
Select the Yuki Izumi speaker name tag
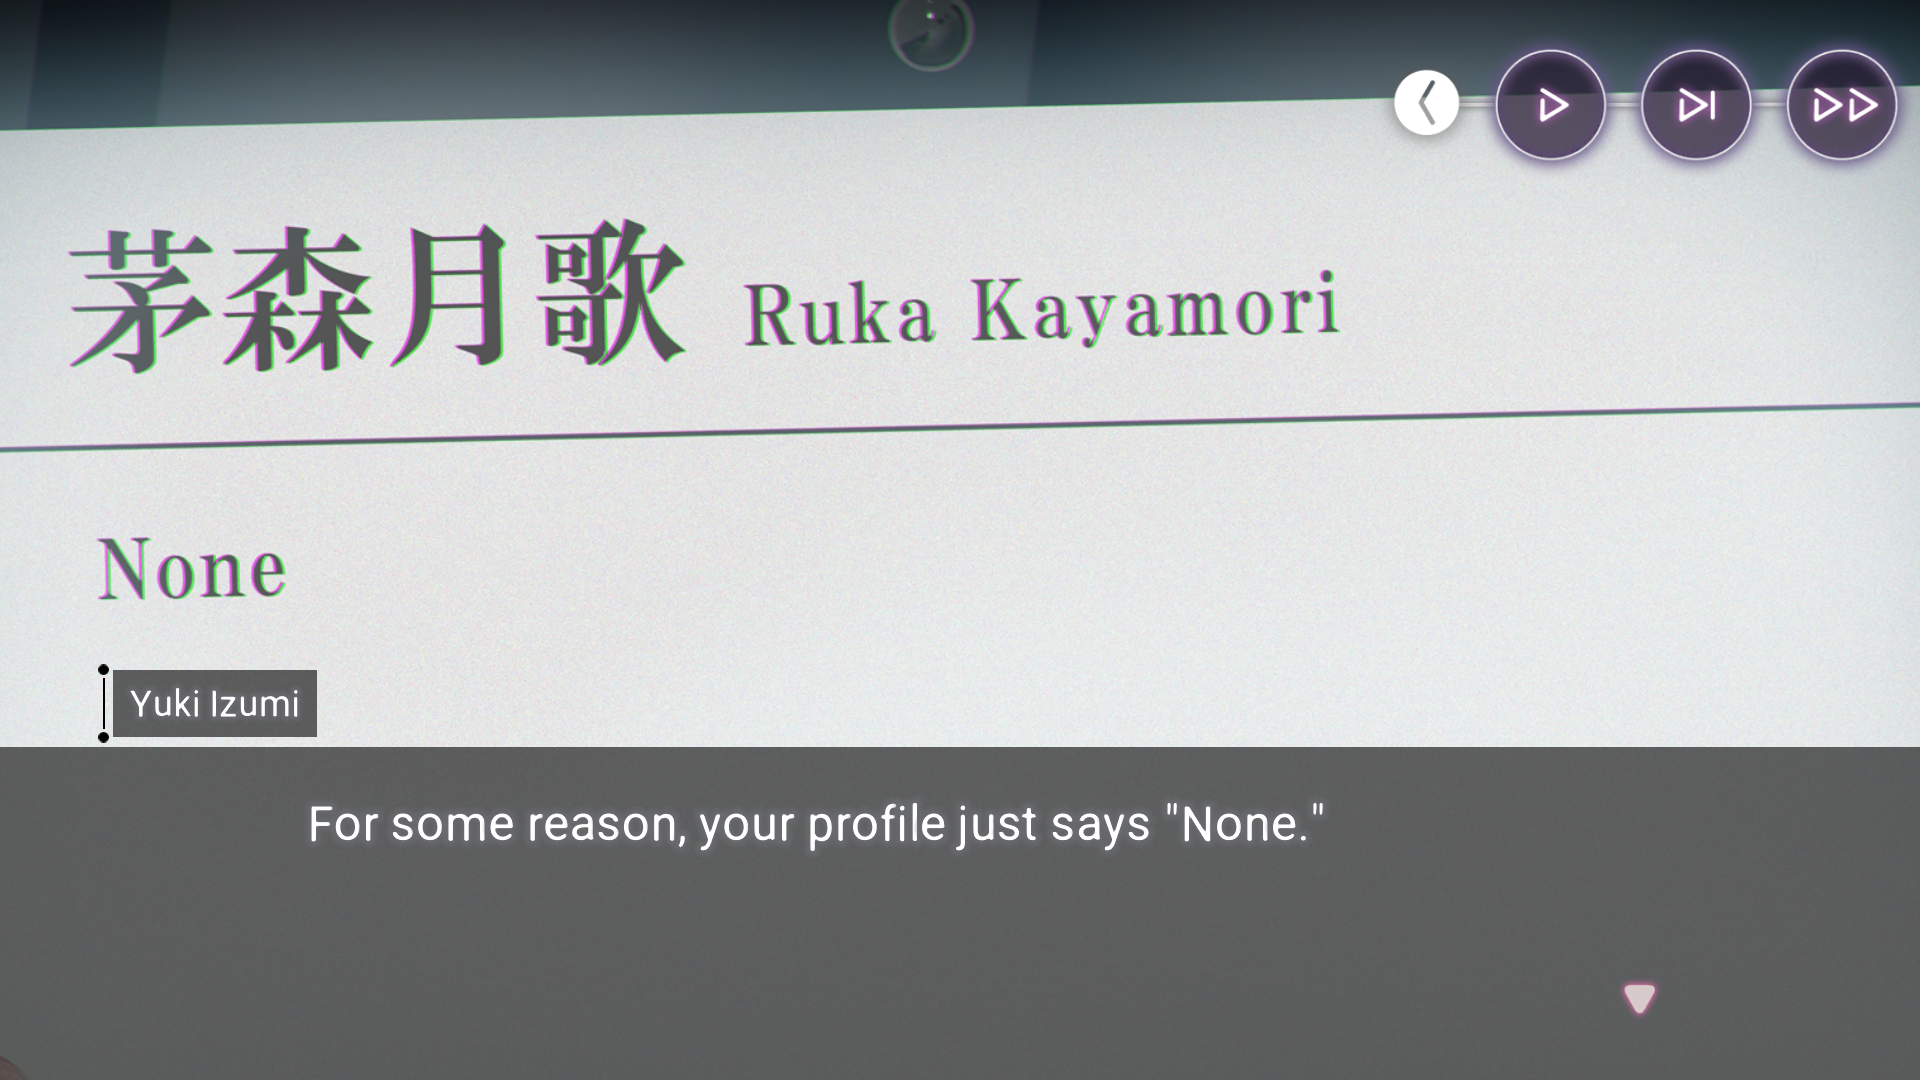pyautogui.click(x=215, y=703)
